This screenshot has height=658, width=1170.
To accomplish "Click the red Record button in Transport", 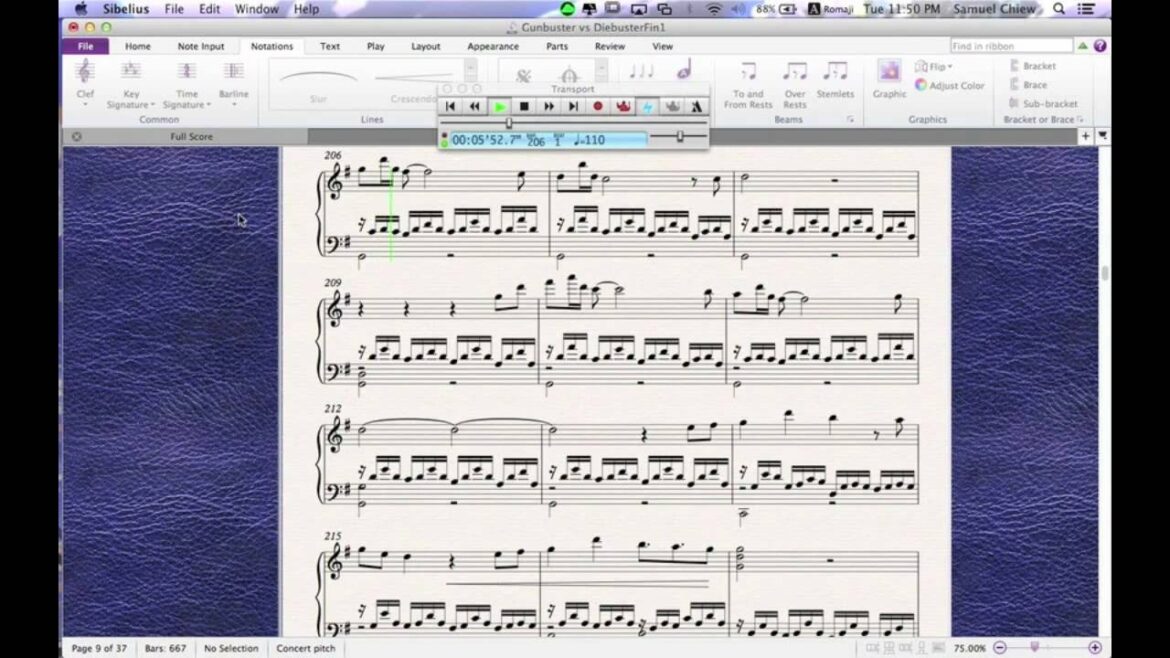I will click(598, 106).
